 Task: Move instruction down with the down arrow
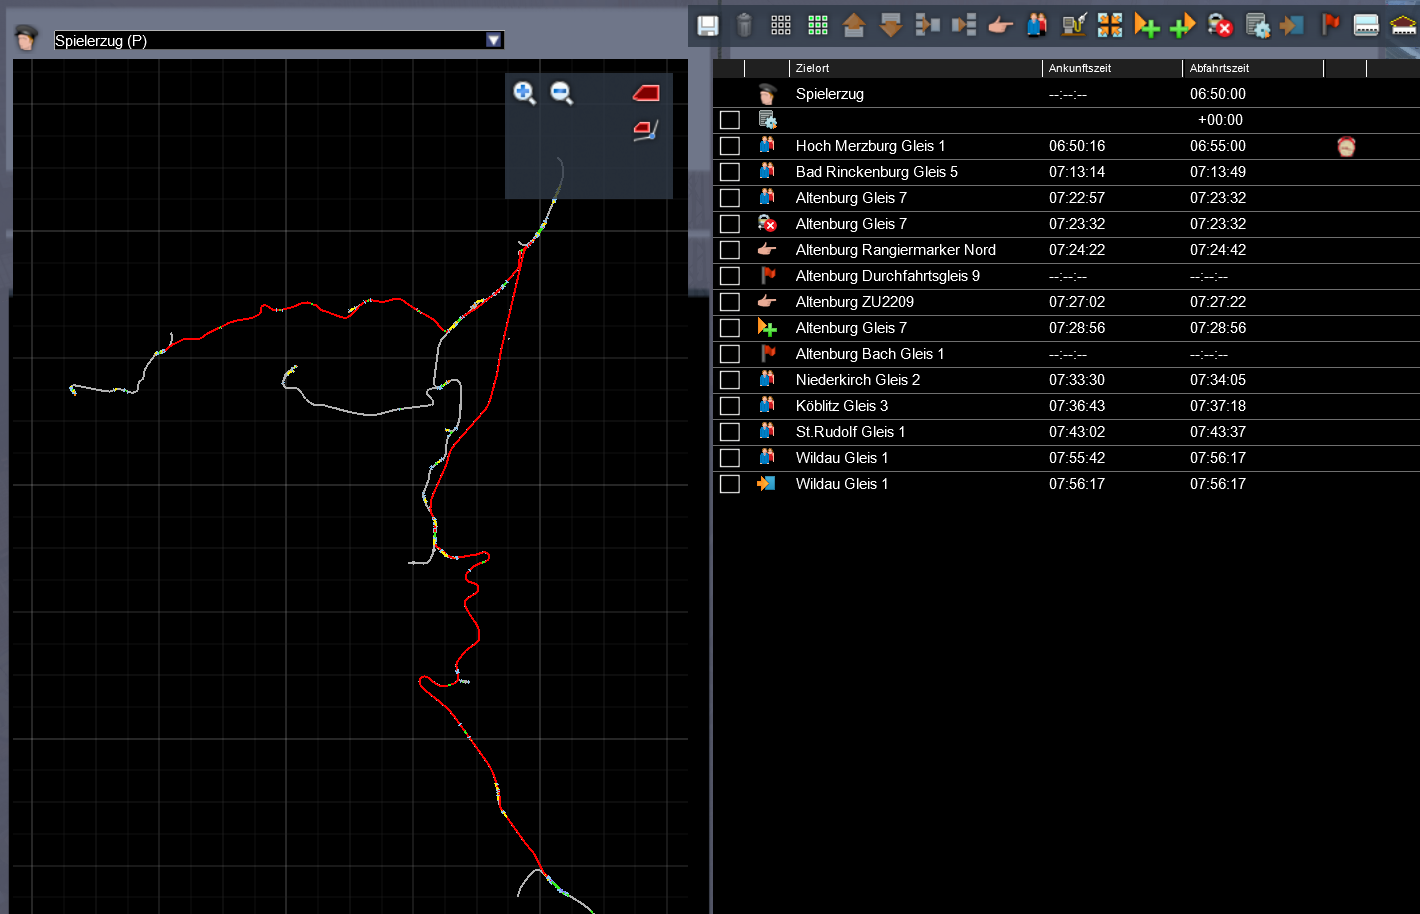pos(890,26)
